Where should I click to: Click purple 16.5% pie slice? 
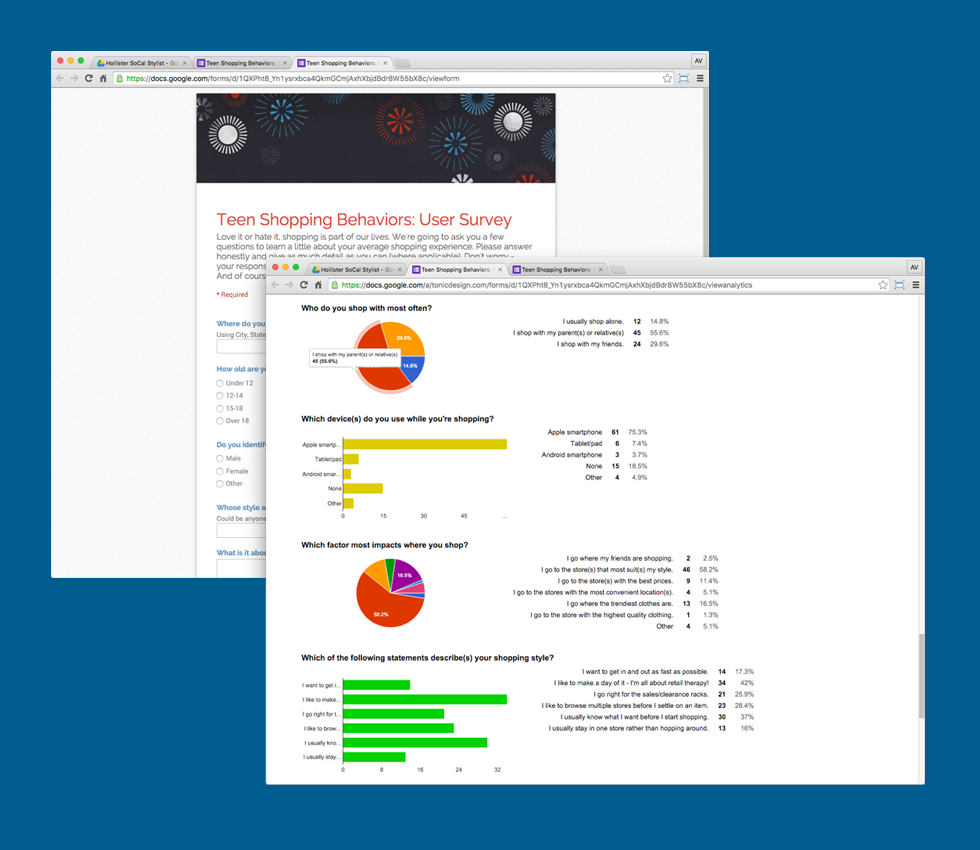click(404, 574)
